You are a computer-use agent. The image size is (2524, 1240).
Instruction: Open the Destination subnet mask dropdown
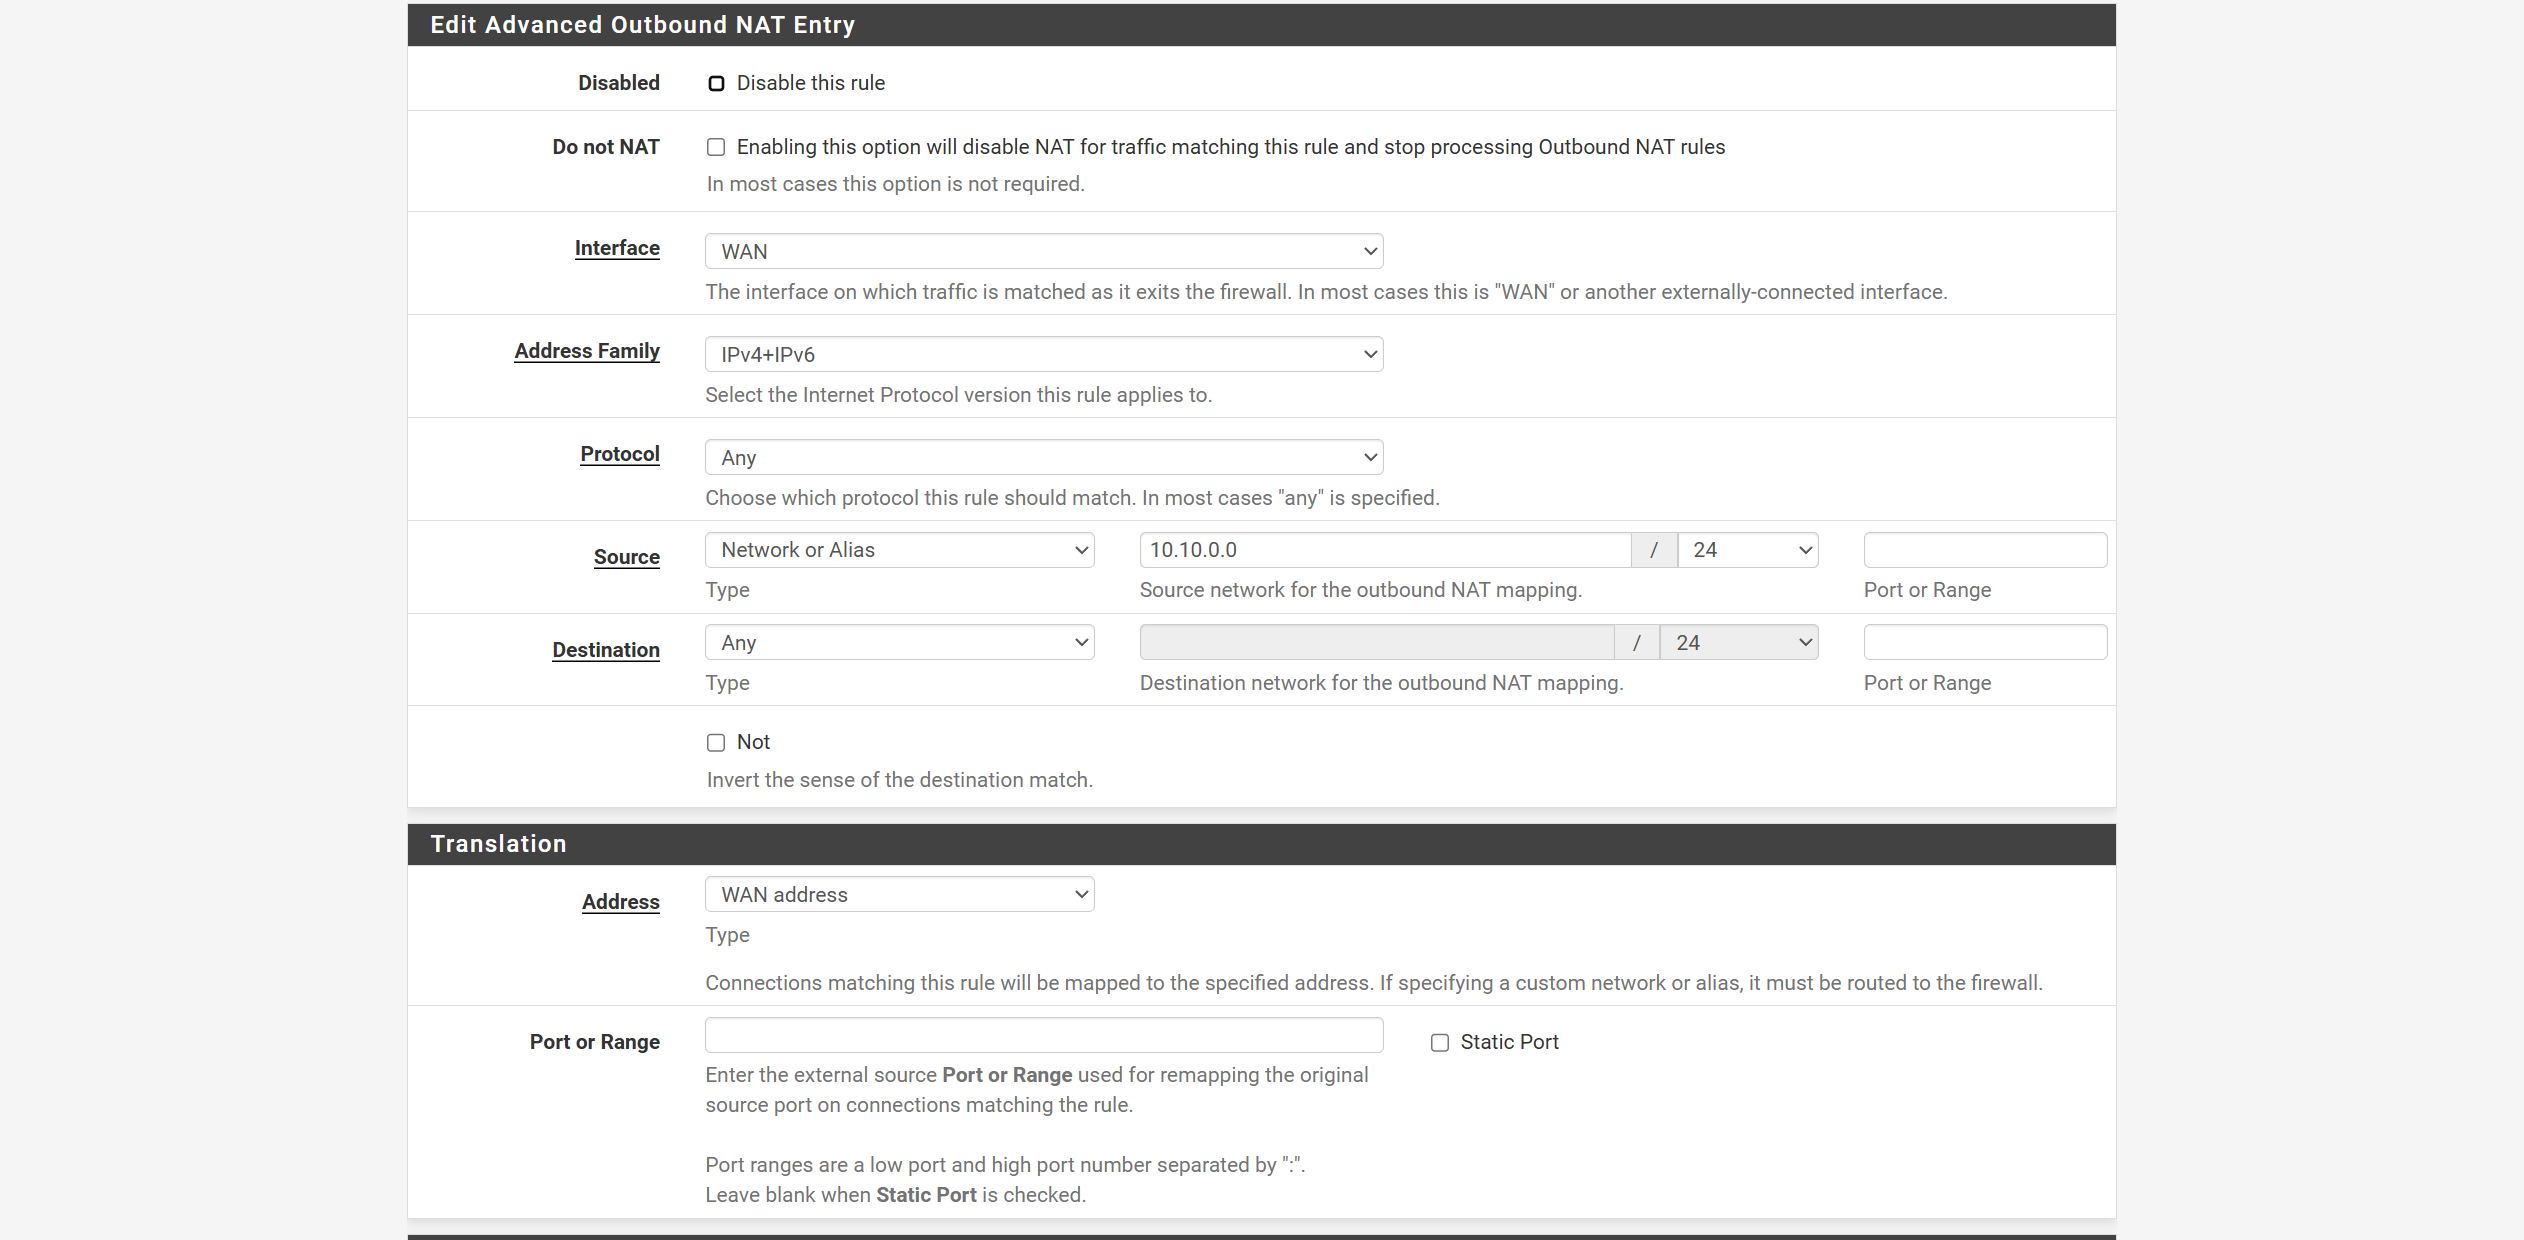point(1740,642)
